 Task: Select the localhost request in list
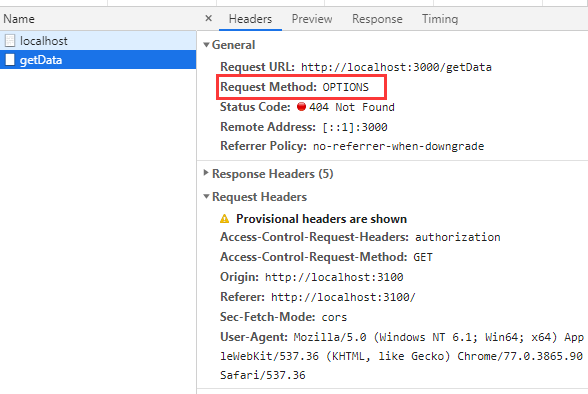[98, 40]
